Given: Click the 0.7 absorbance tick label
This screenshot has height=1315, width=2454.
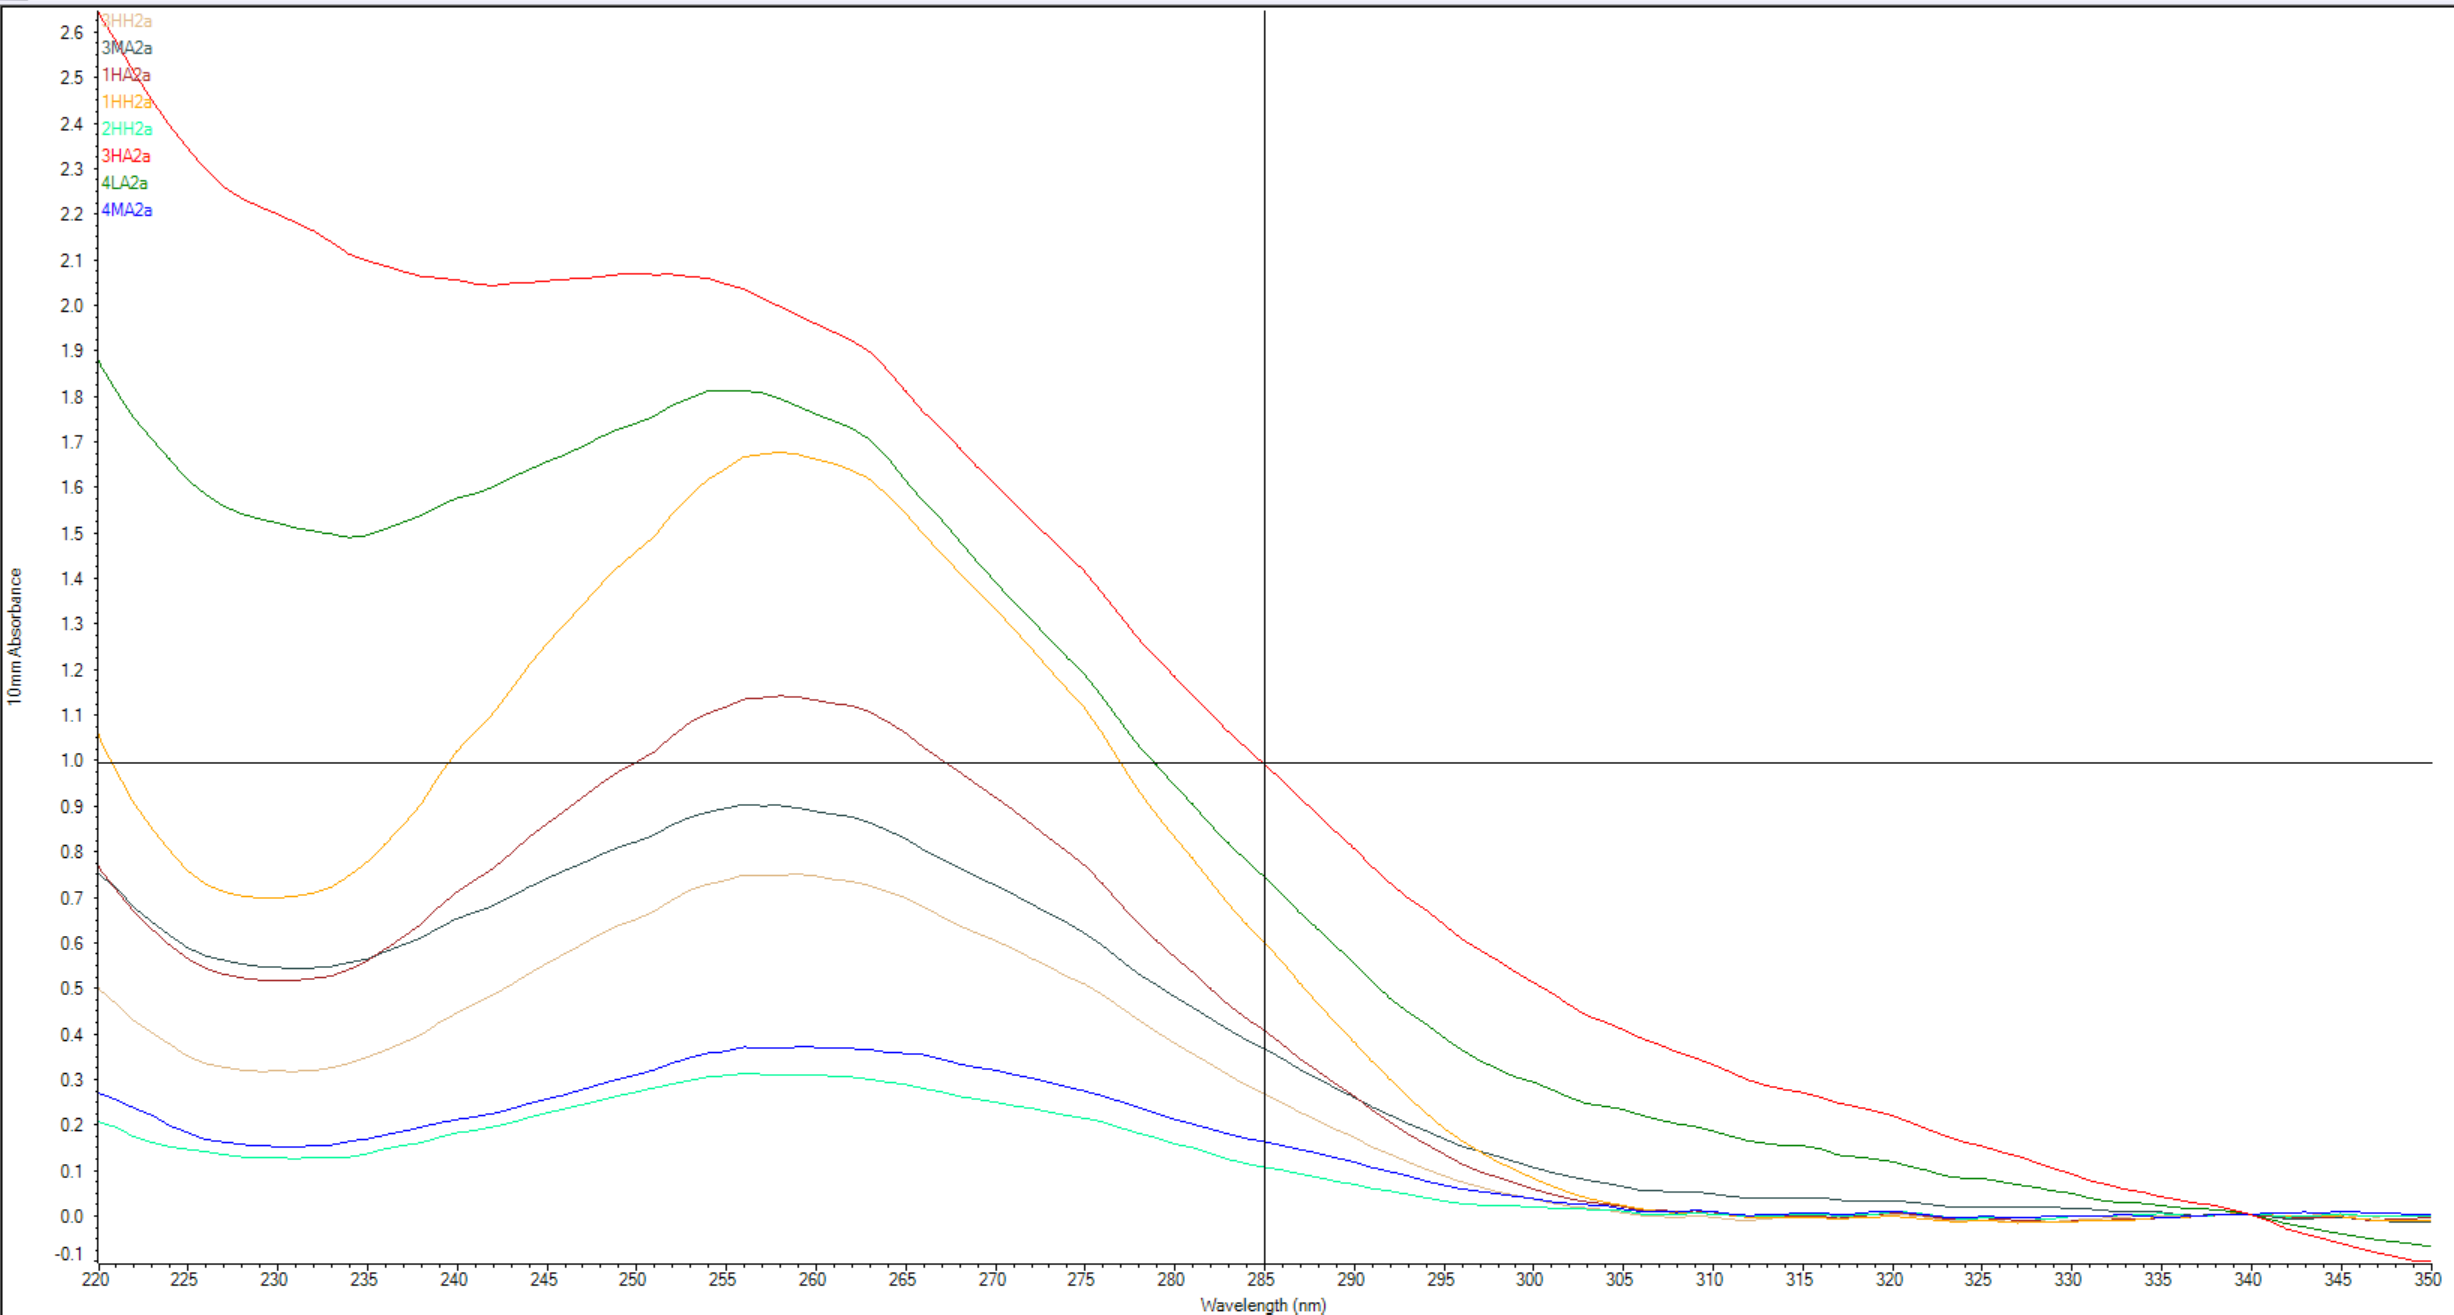Looking at the screenshot, I should (x=72, y=898).
